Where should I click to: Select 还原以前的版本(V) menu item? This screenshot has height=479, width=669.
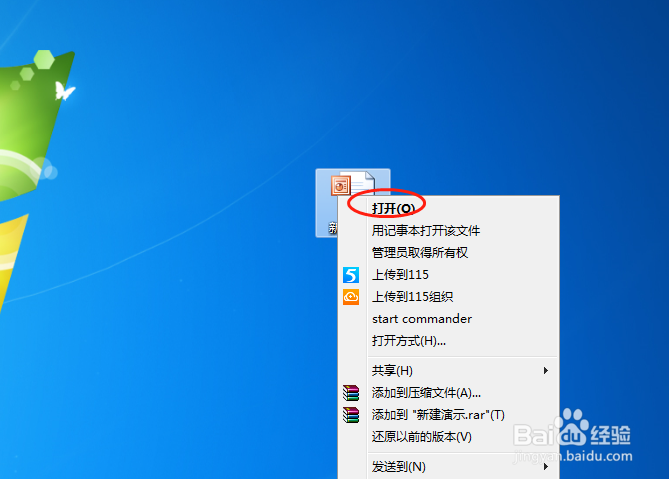tap(448, 437)
